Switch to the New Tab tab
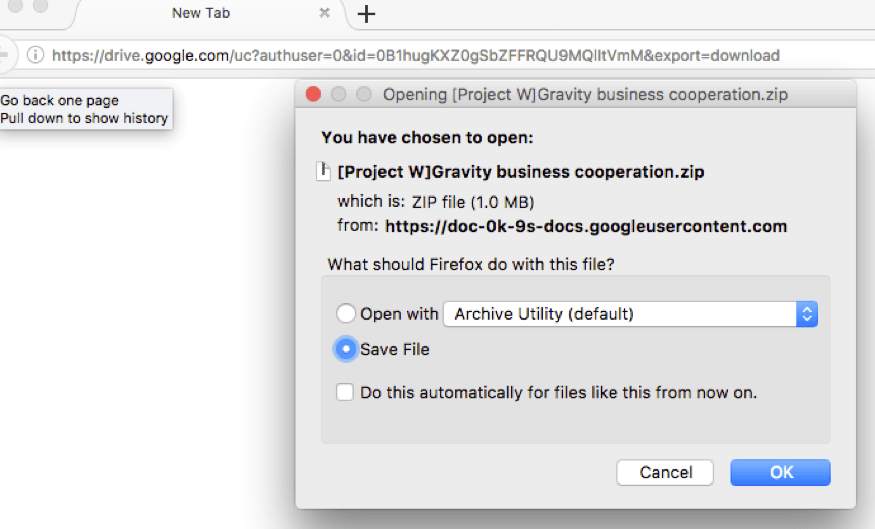Image resolution: width=875 pixels, height=529 pixels. (x=200, y=13)
